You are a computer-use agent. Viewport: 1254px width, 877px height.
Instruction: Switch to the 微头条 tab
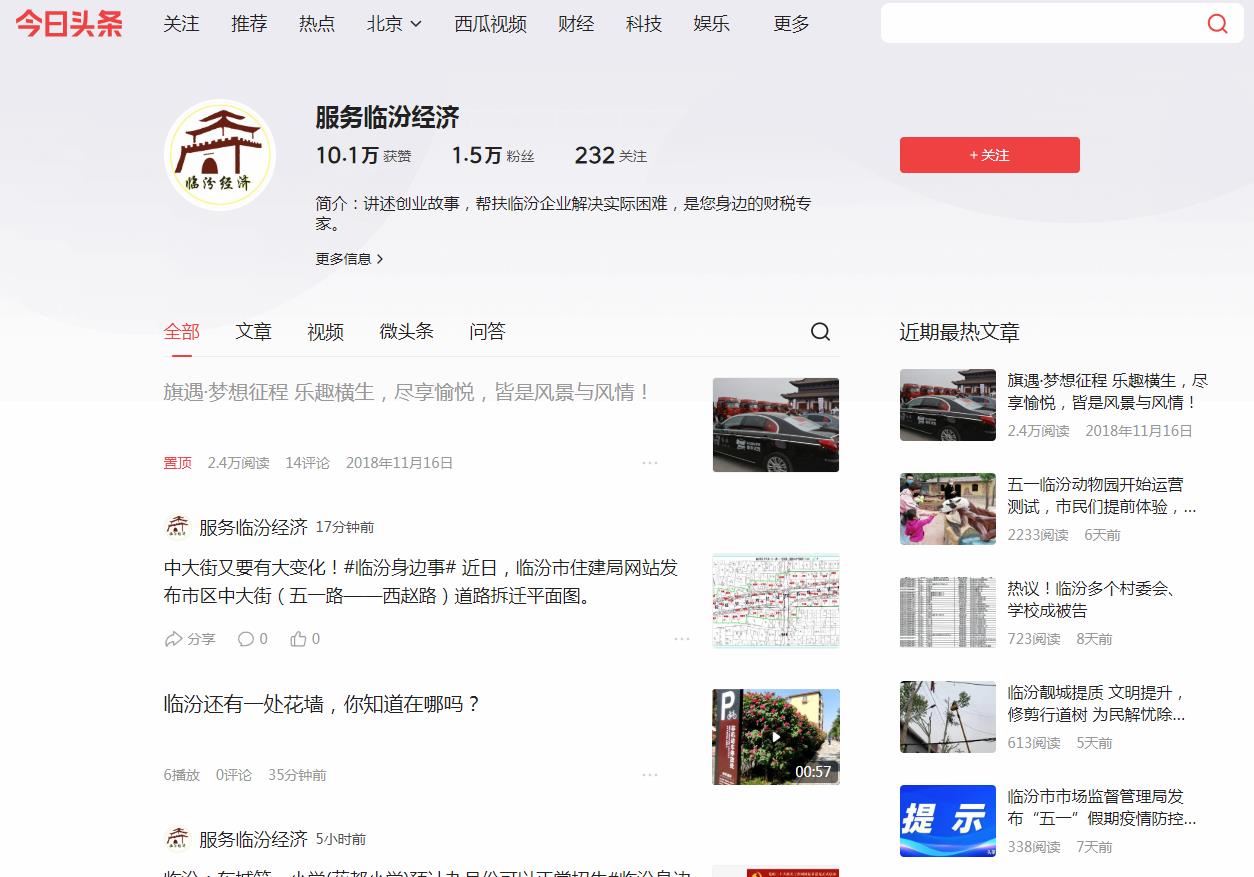406,332
